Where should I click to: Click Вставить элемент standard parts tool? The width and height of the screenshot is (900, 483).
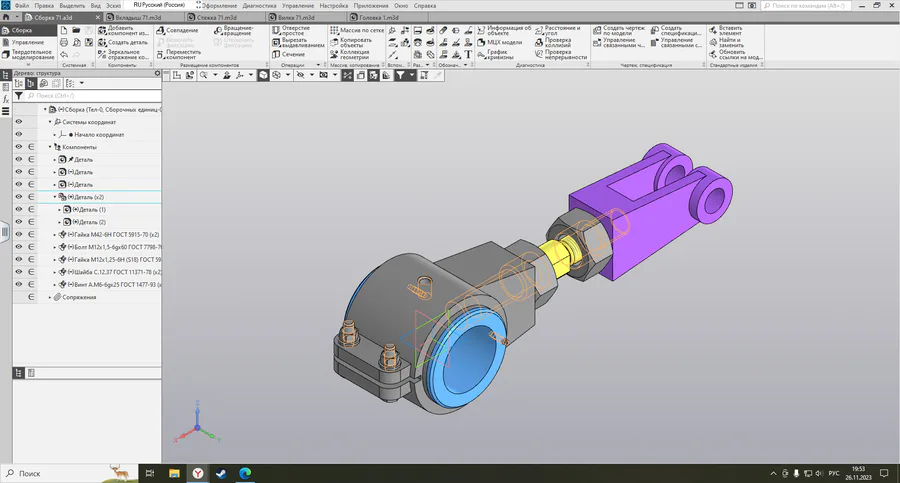tap(726, 30)
